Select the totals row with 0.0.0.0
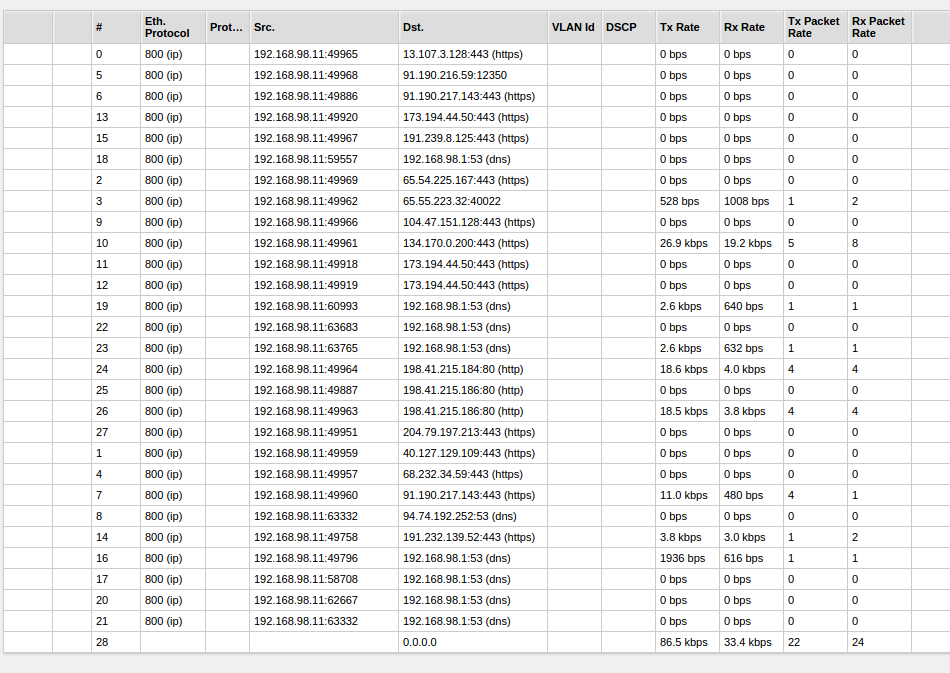Viewport: 950px width, 673px height. coord(475,642)
